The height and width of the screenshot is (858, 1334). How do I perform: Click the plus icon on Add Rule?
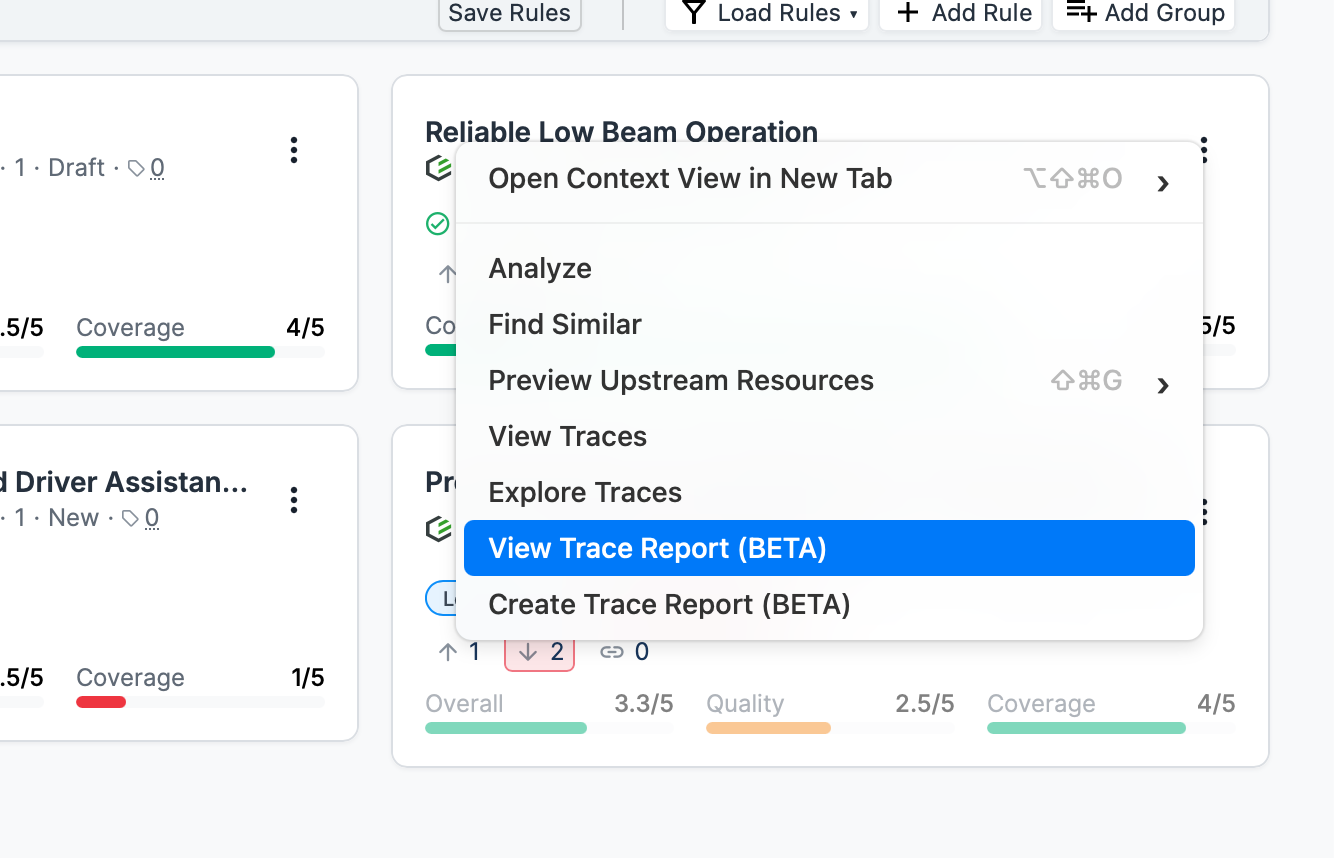tap(907, 13)
